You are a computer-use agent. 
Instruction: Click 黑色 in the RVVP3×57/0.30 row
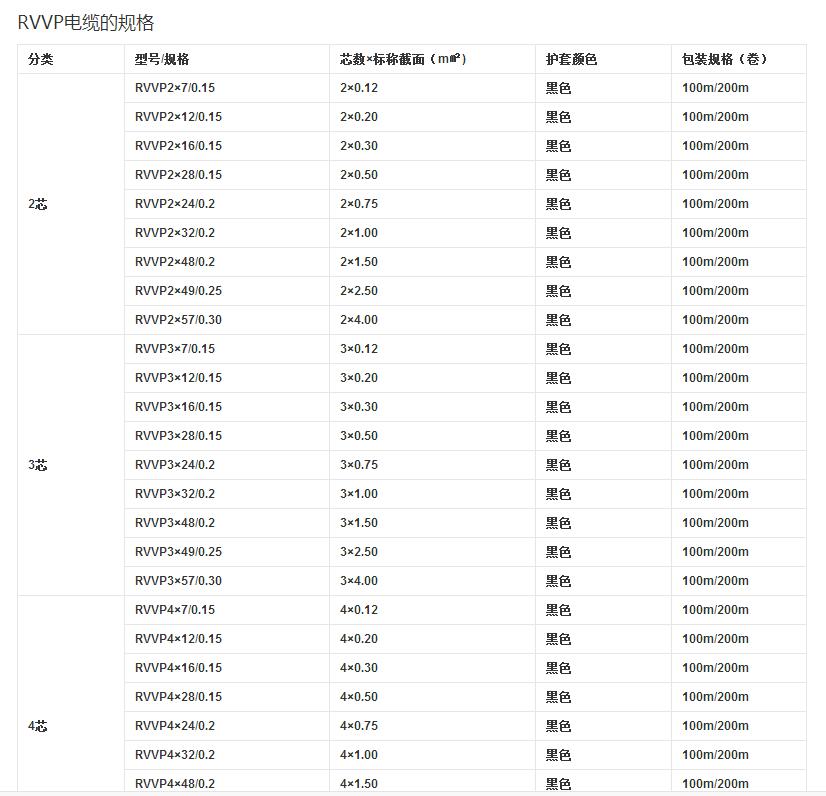[558, 581]
